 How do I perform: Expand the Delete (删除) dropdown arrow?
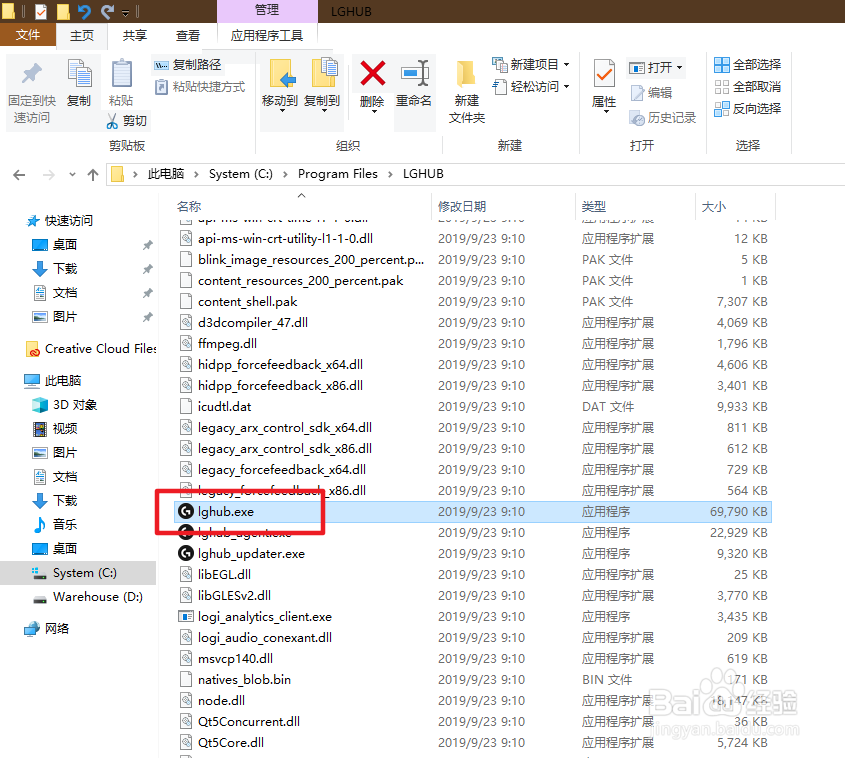click(x=373, y=112)
